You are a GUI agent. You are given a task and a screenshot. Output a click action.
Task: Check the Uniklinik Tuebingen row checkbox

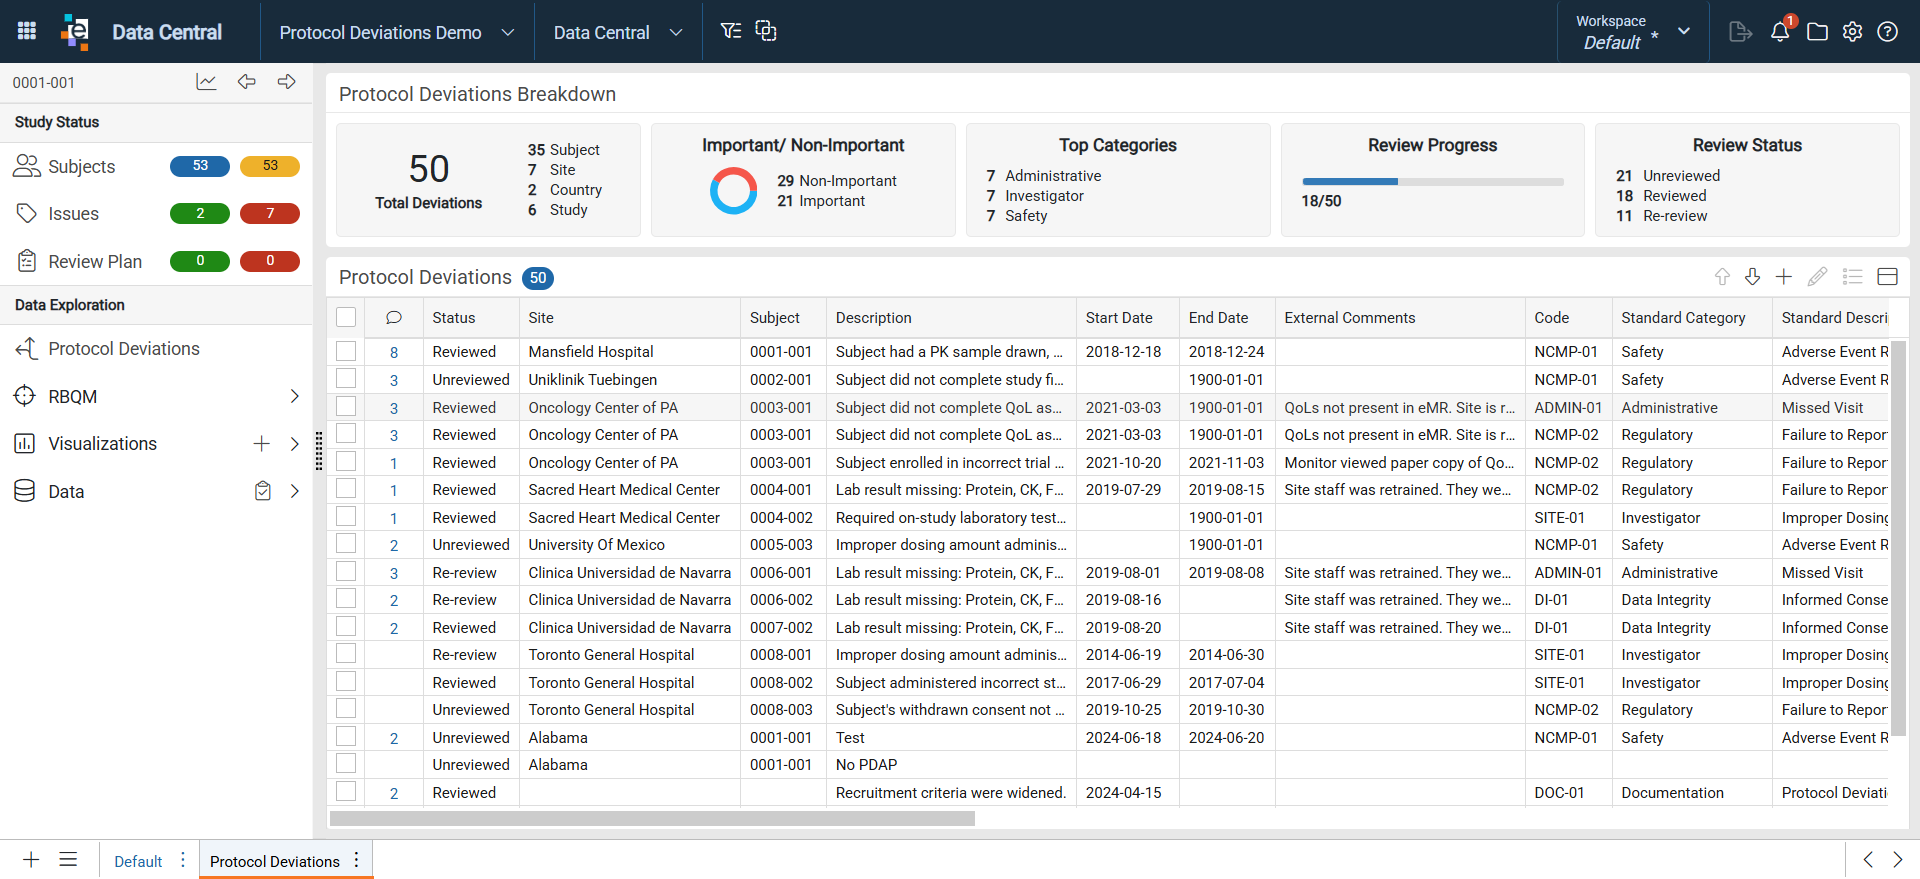click(x=346, y=379)
